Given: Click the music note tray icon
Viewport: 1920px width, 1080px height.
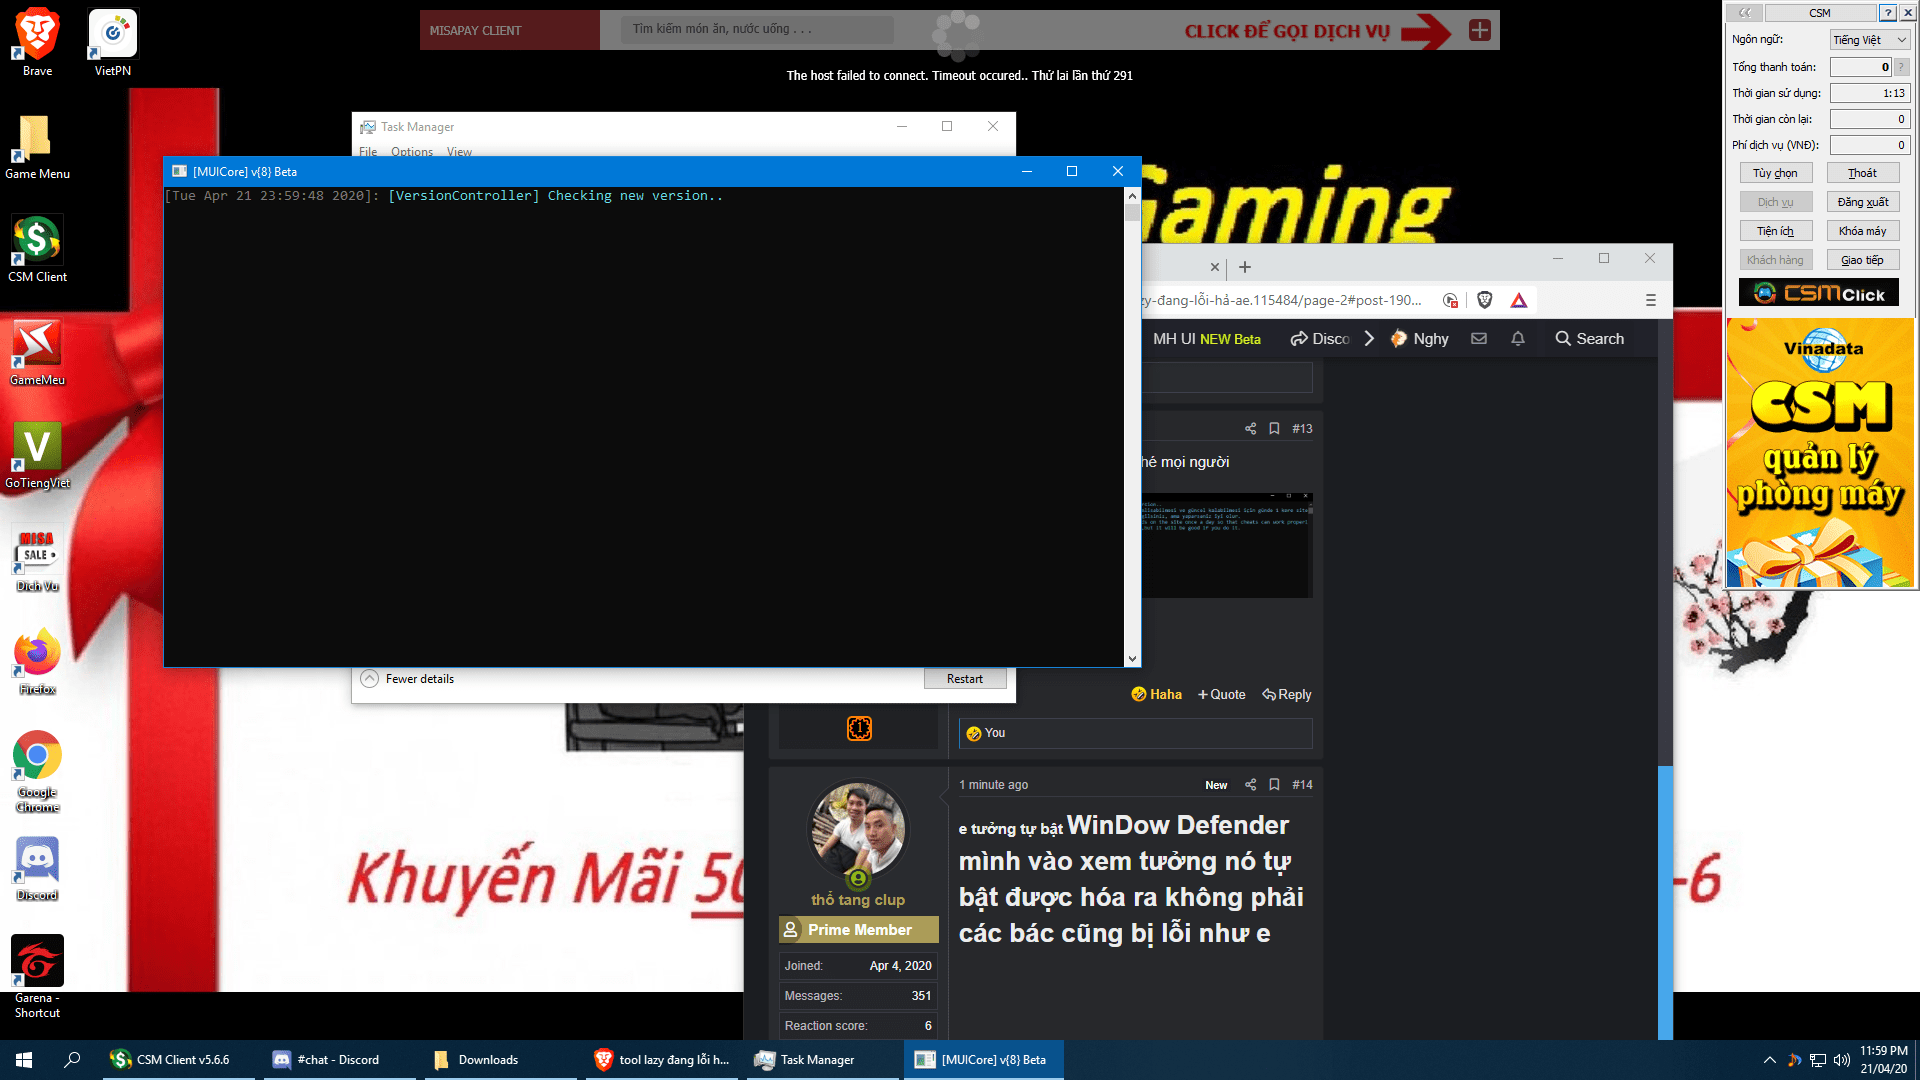Looking at the screenshot, I should [1795, 1060].
